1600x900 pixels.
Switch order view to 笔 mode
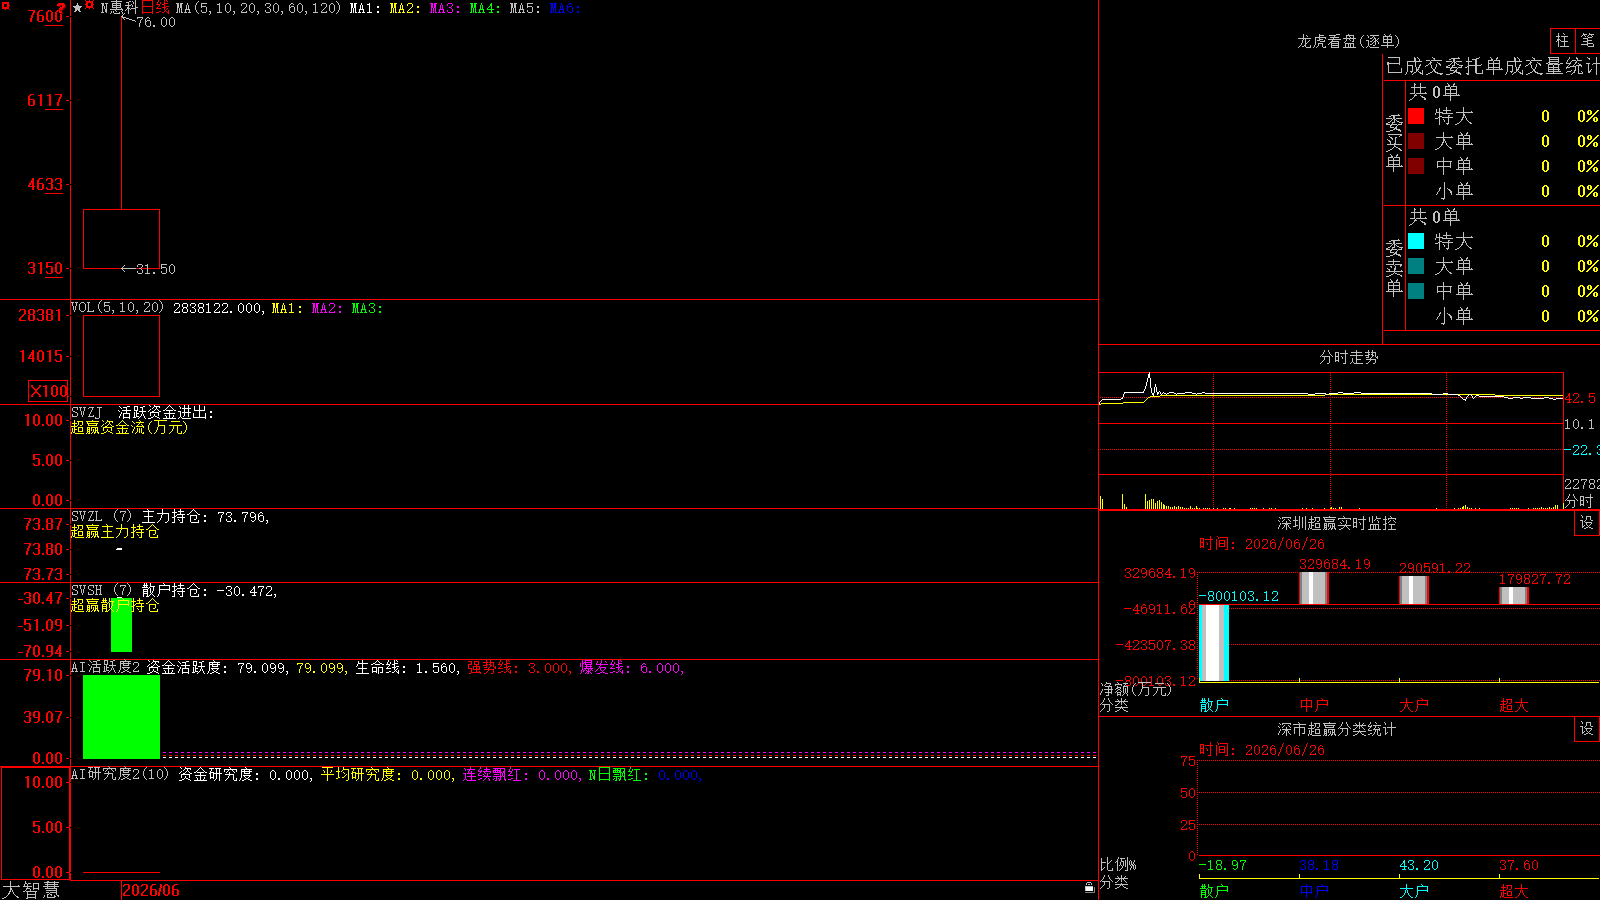coord(1587,41)
